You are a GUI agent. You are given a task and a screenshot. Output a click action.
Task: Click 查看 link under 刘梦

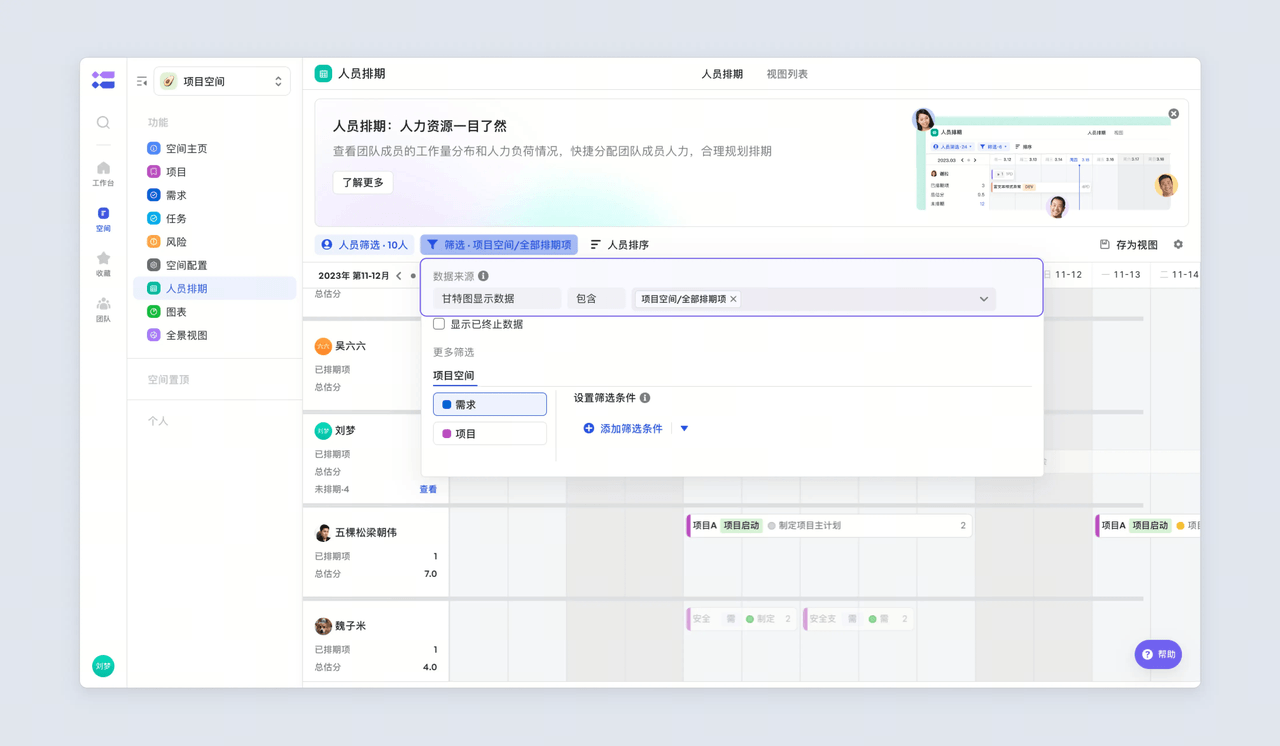pos(428,490)
